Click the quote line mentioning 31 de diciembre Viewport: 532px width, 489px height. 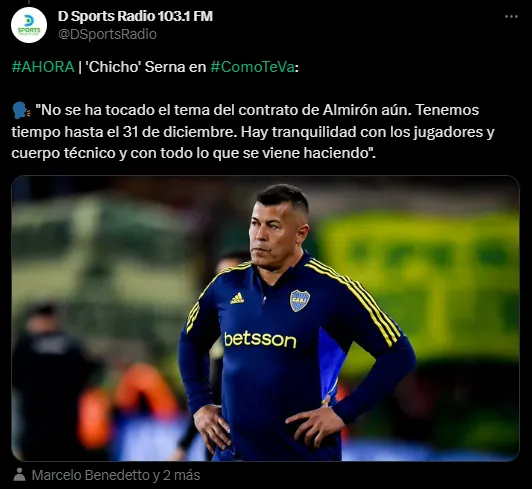(x=253, y=132)
